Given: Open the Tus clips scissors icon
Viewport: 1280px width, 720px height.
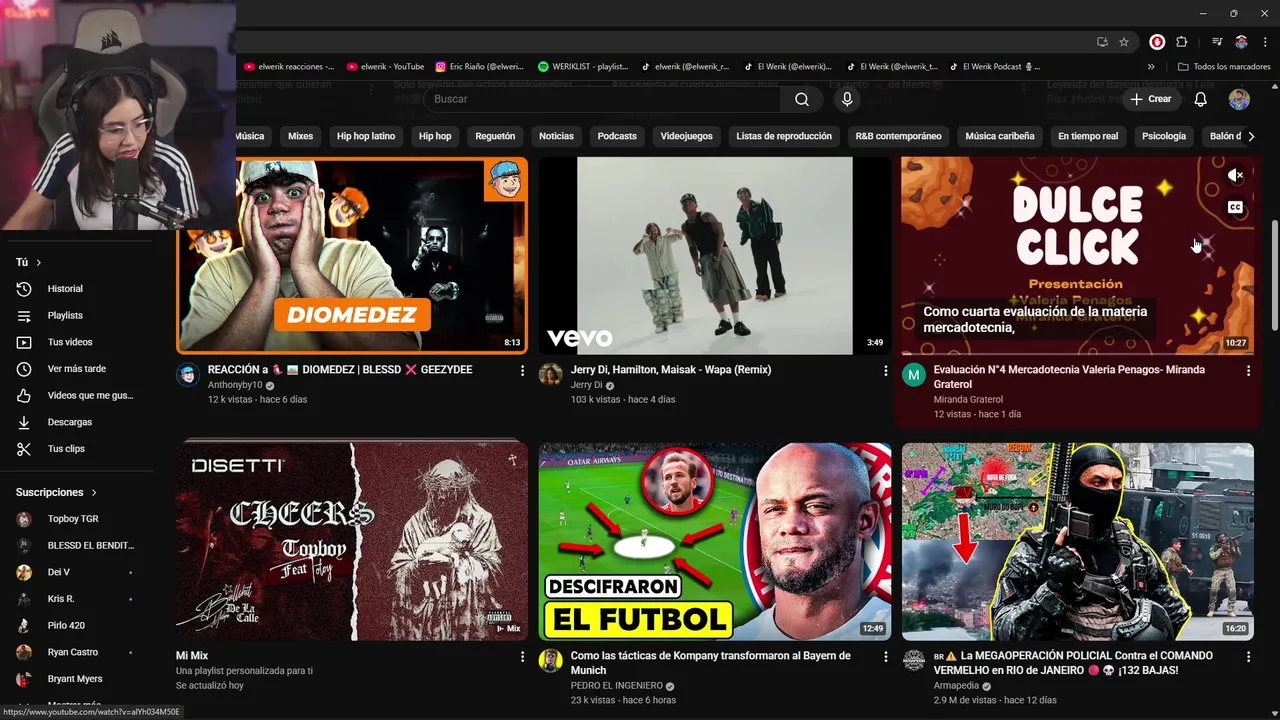Looking at the screenshot, I should click(x=24, y=449).
